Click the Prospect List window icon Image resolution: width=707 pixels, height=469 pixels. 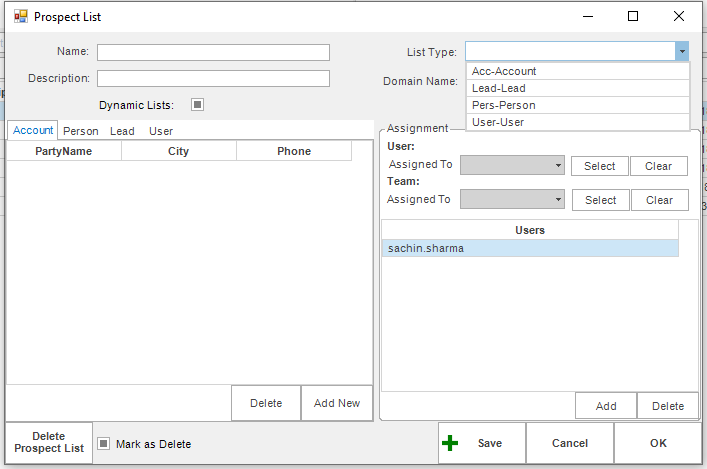(19, 17)
